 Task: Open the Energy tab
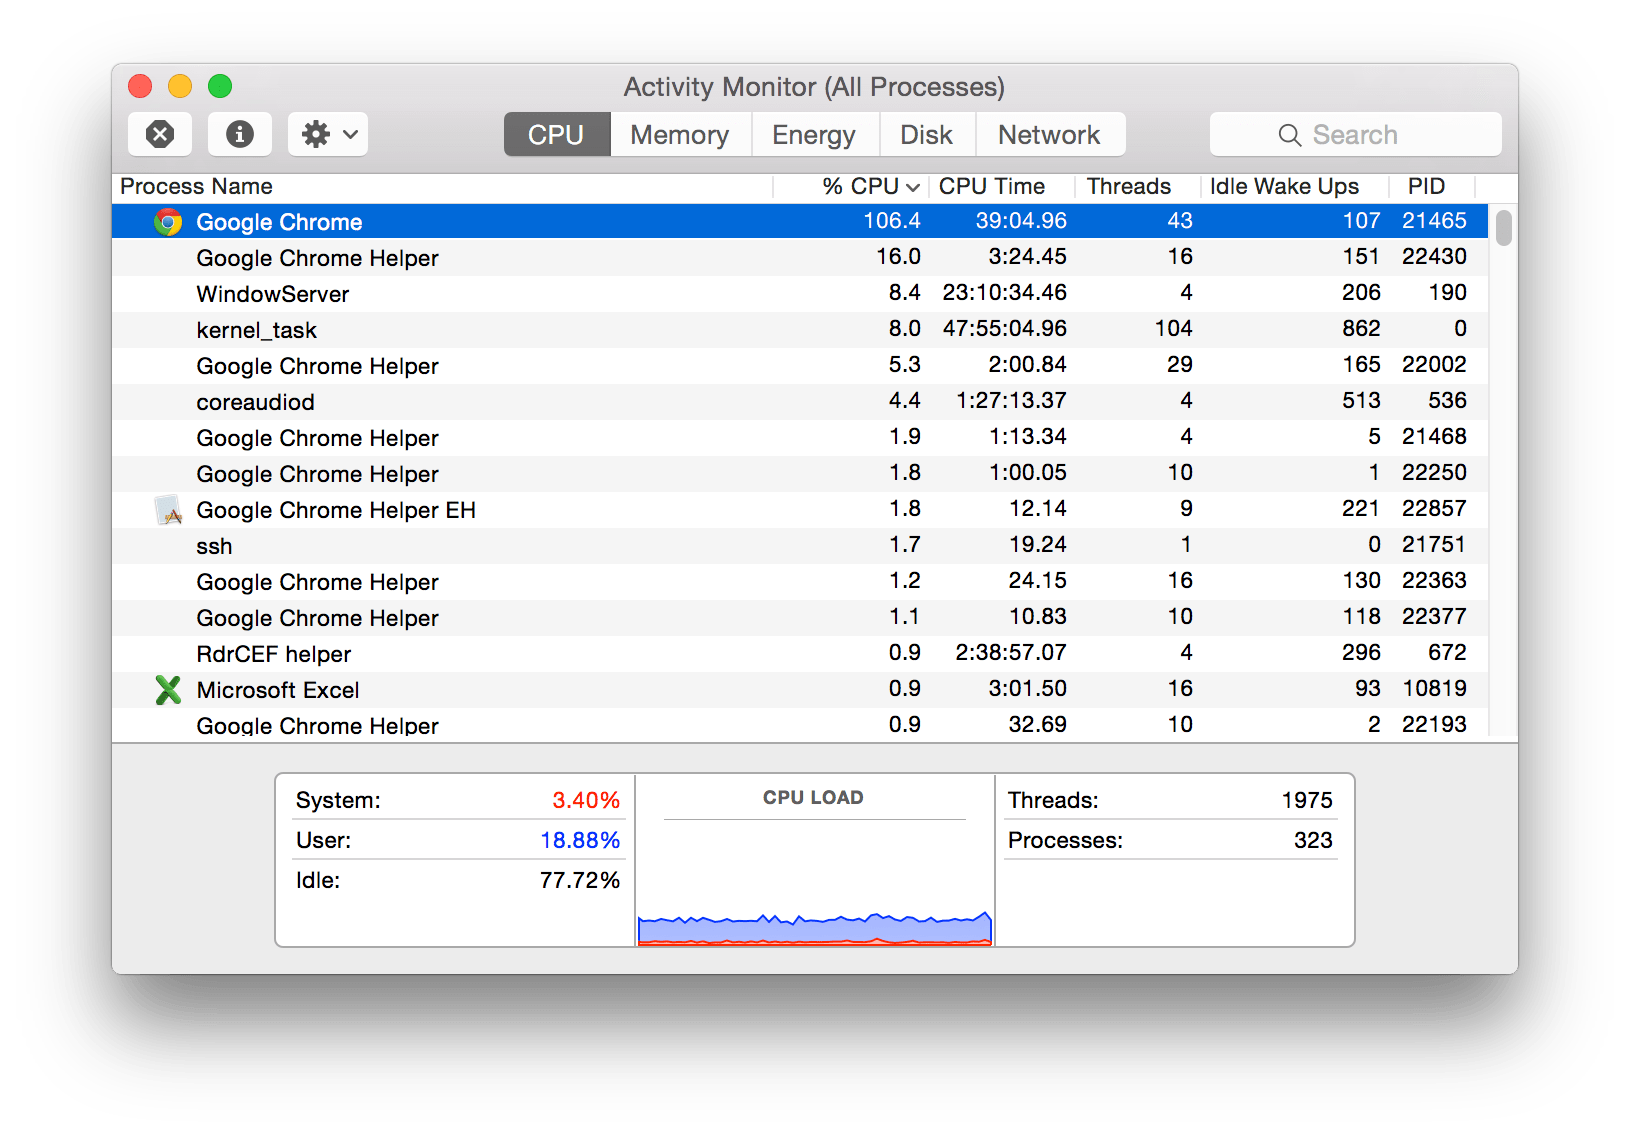(x=814, y=134)
